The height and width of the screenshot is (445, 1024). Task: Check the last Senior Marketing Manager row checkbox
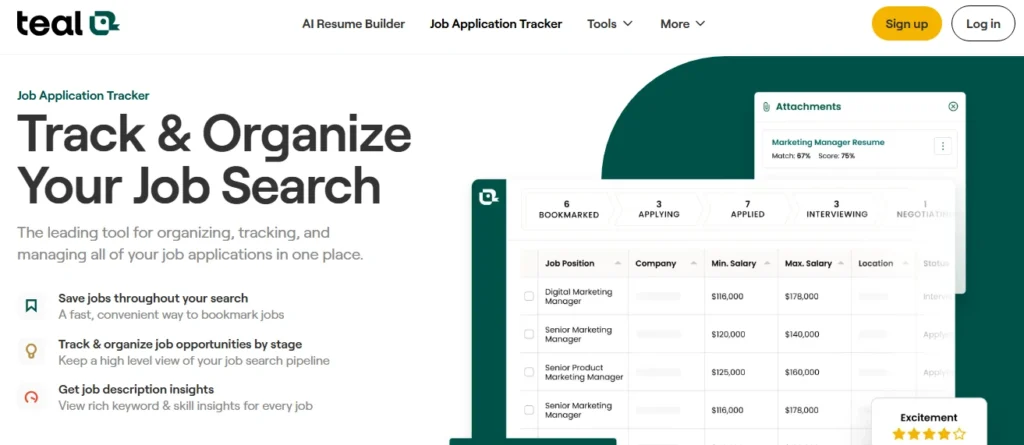point(529,410)
